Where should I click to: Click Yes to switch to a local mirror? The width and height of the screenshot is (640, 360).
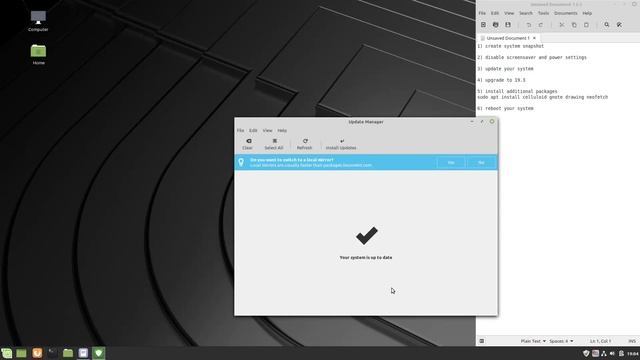point(451,162)
